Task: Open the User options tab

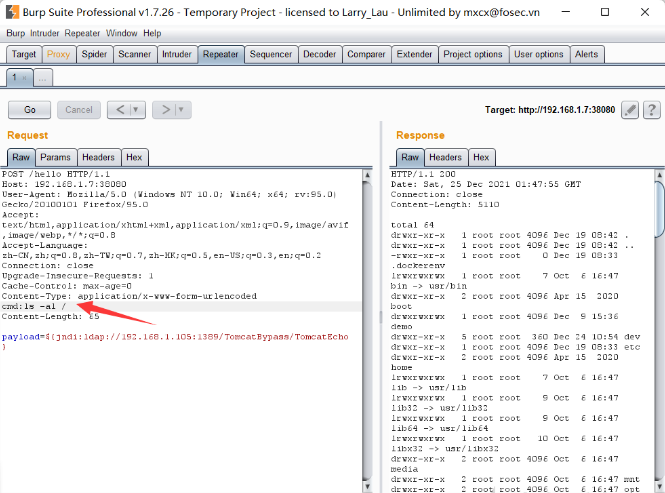Action: [539, 54]
